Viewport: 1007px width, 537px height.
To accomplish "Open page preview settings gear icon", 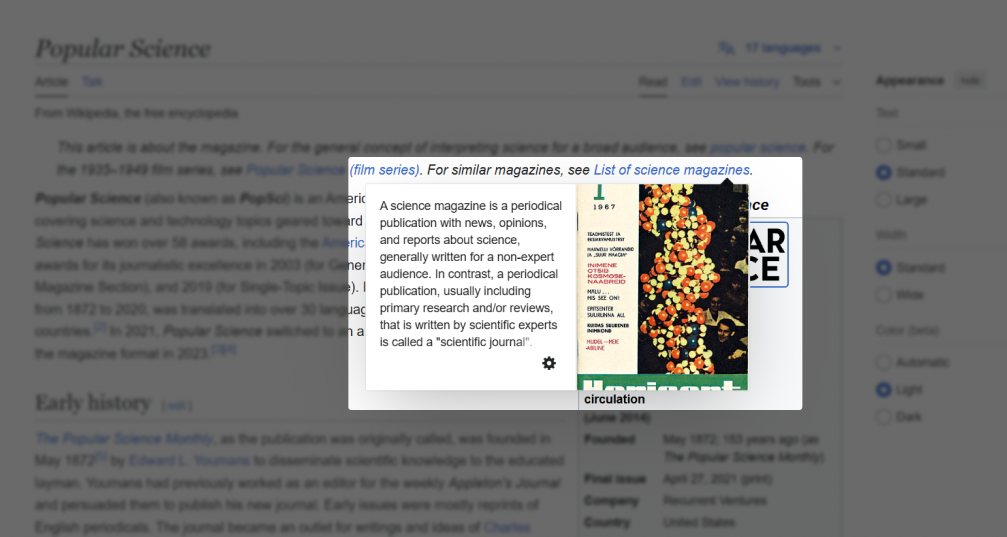I will (548, 364).
